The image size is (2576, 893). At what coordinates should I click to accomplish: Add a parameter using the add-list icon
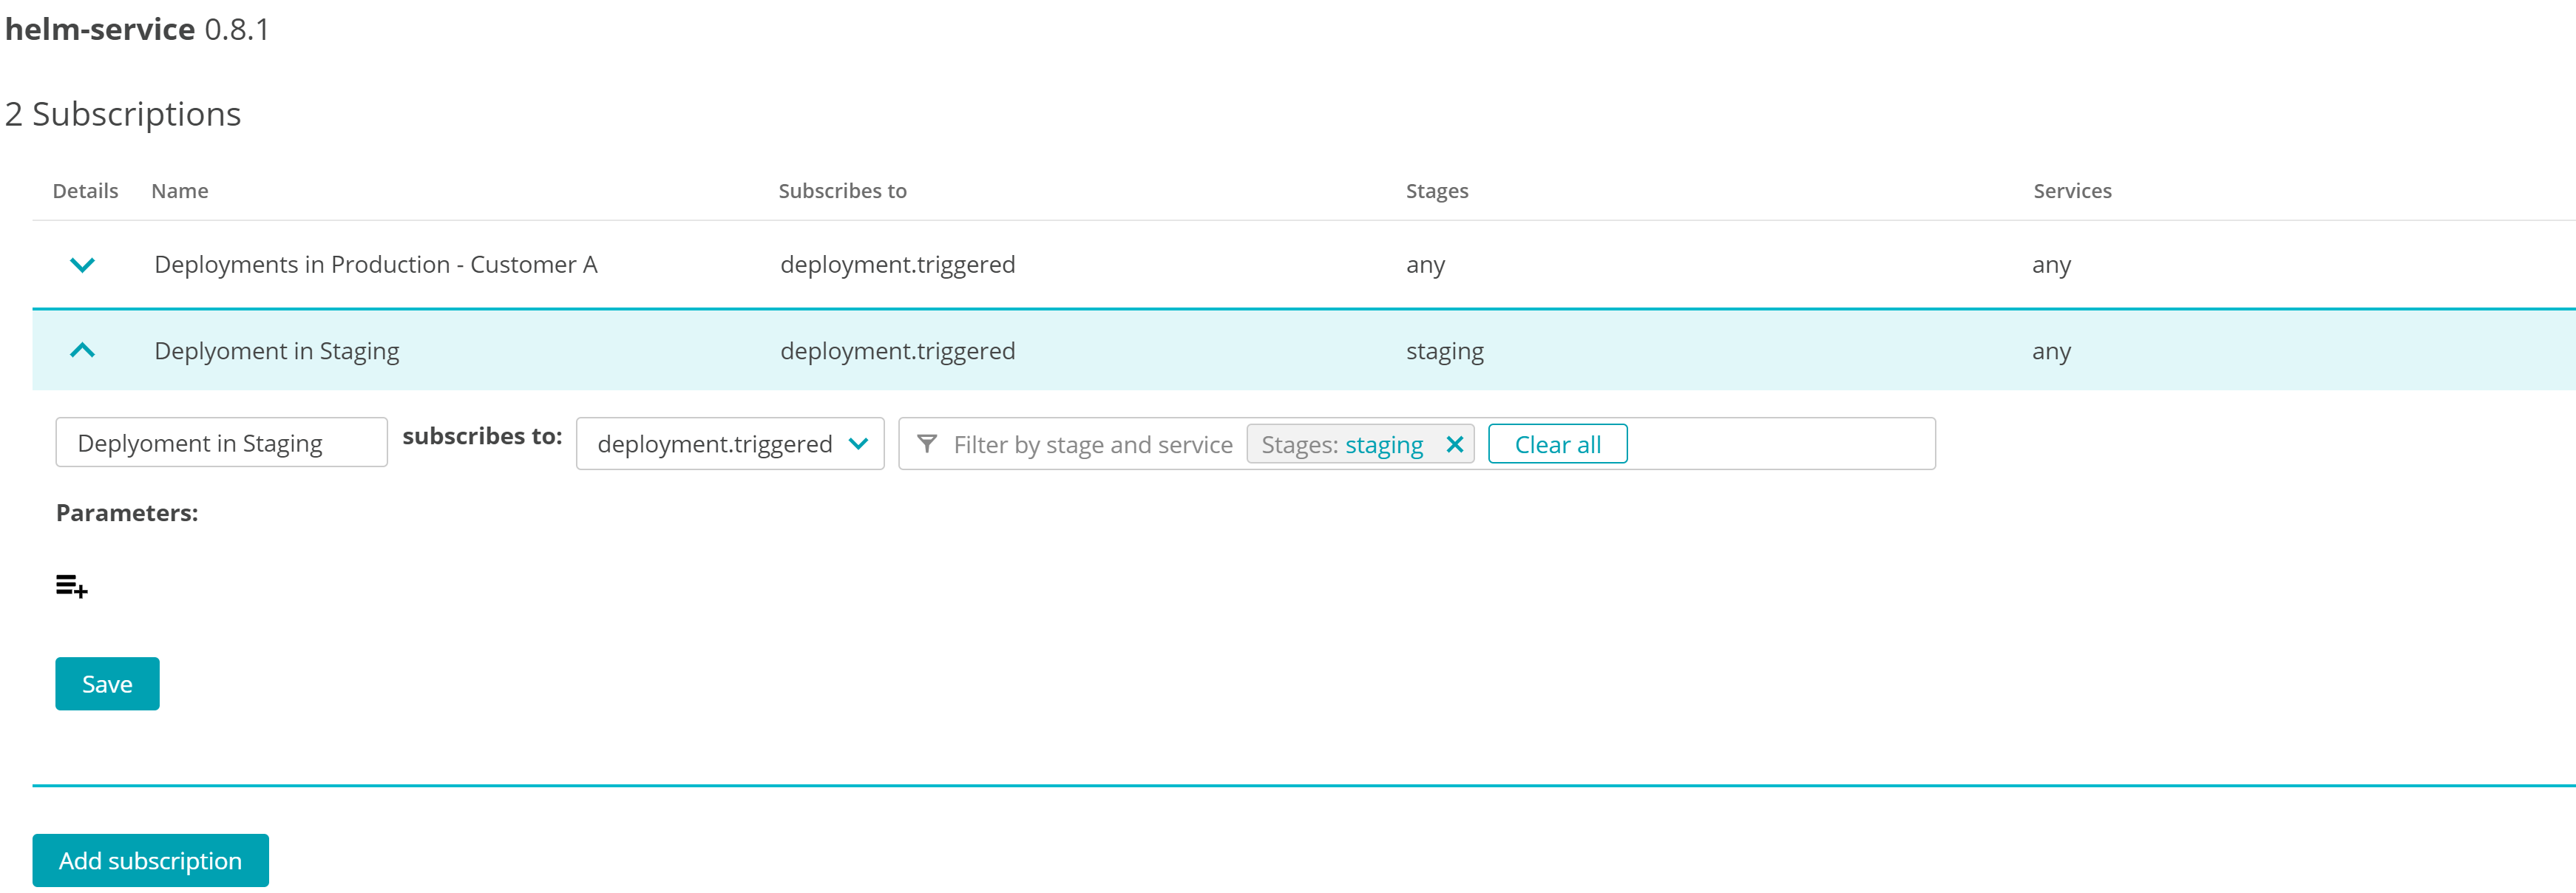pyautogui.click(x=71, y=586)
